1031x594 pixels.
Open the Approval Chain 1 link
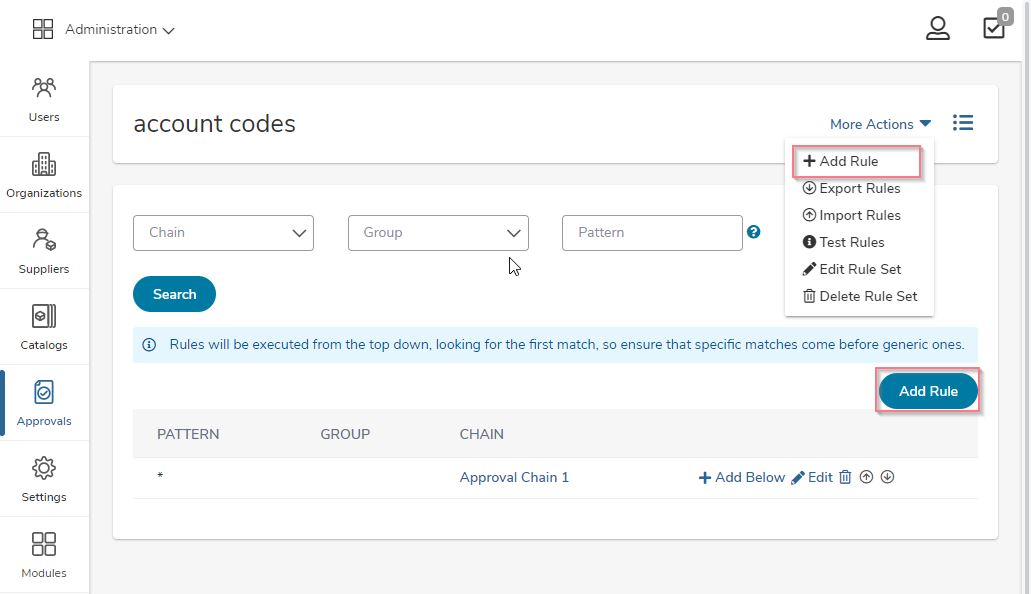(x=514, y=478)
